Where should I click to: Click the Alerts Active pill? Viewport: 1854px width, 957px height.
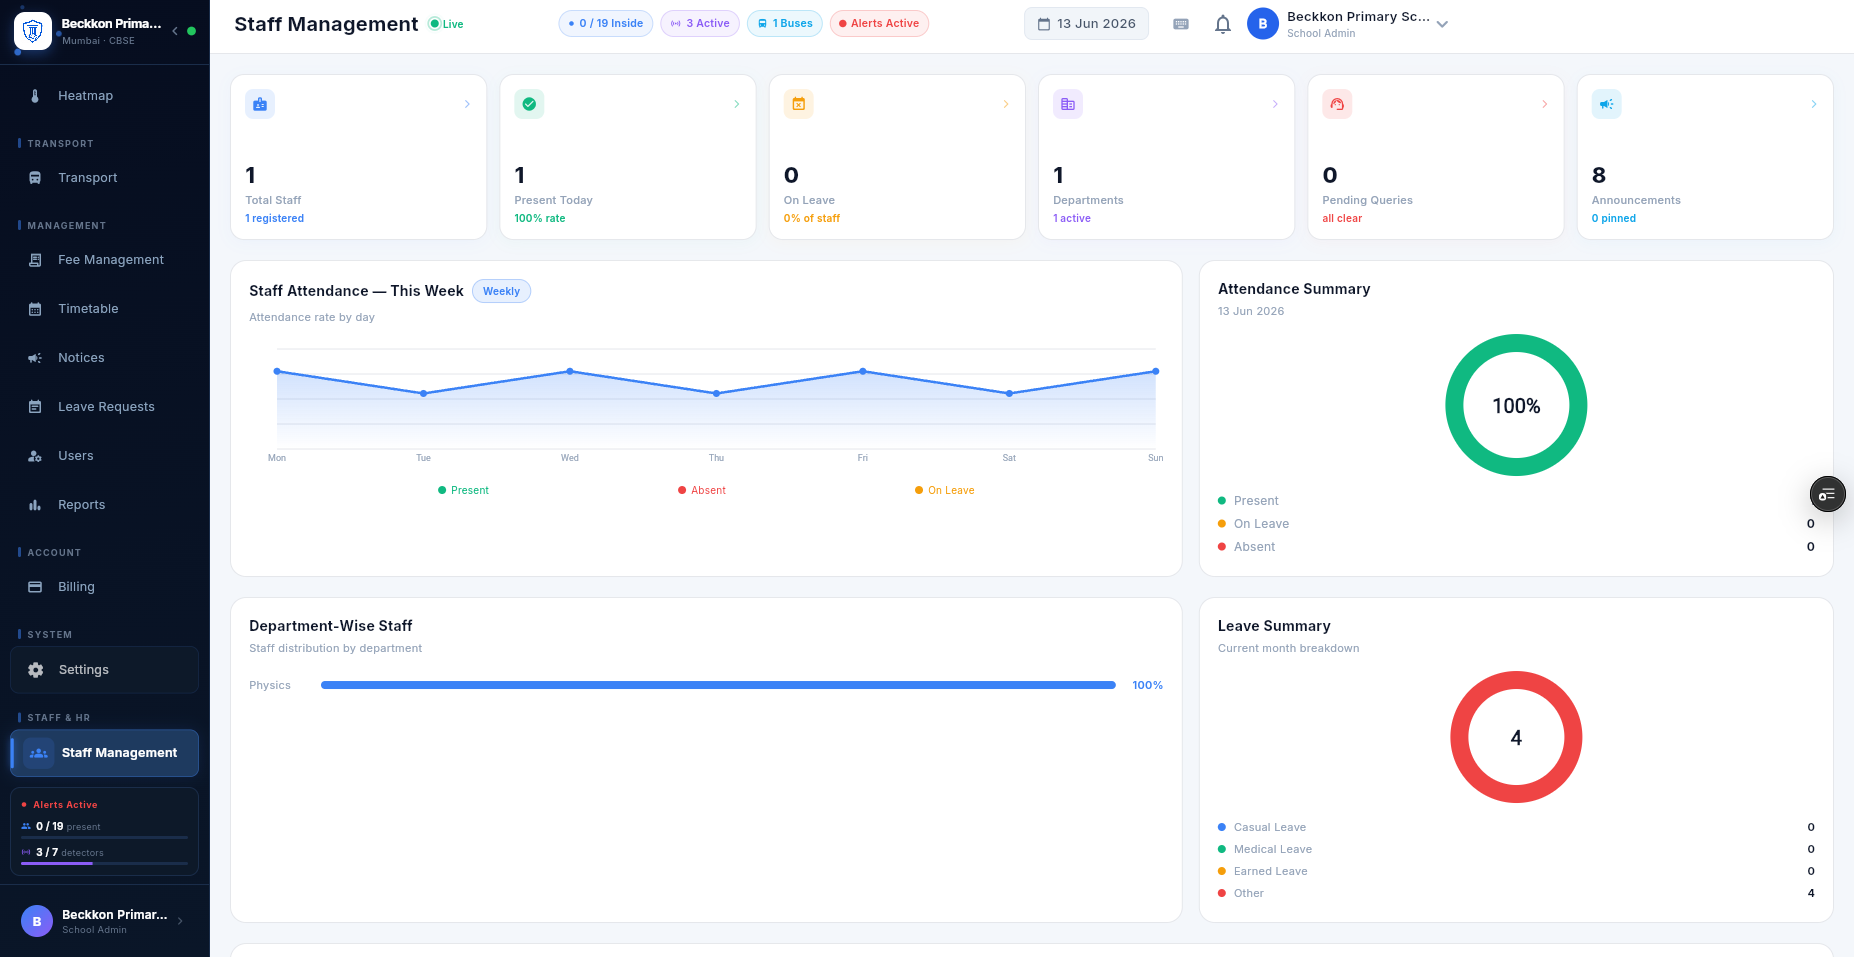coord(879,24)
